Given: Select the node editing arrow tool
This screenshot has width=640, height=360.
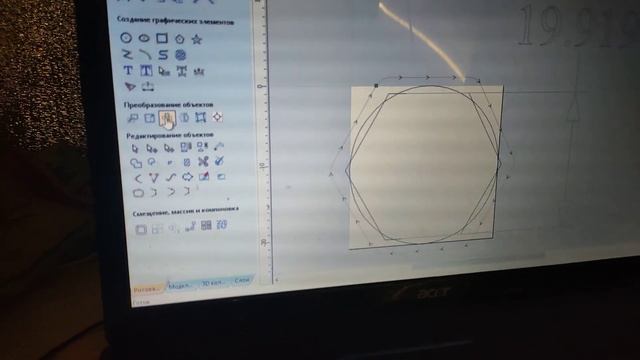Looking at the screenshot, I should 135,149.
